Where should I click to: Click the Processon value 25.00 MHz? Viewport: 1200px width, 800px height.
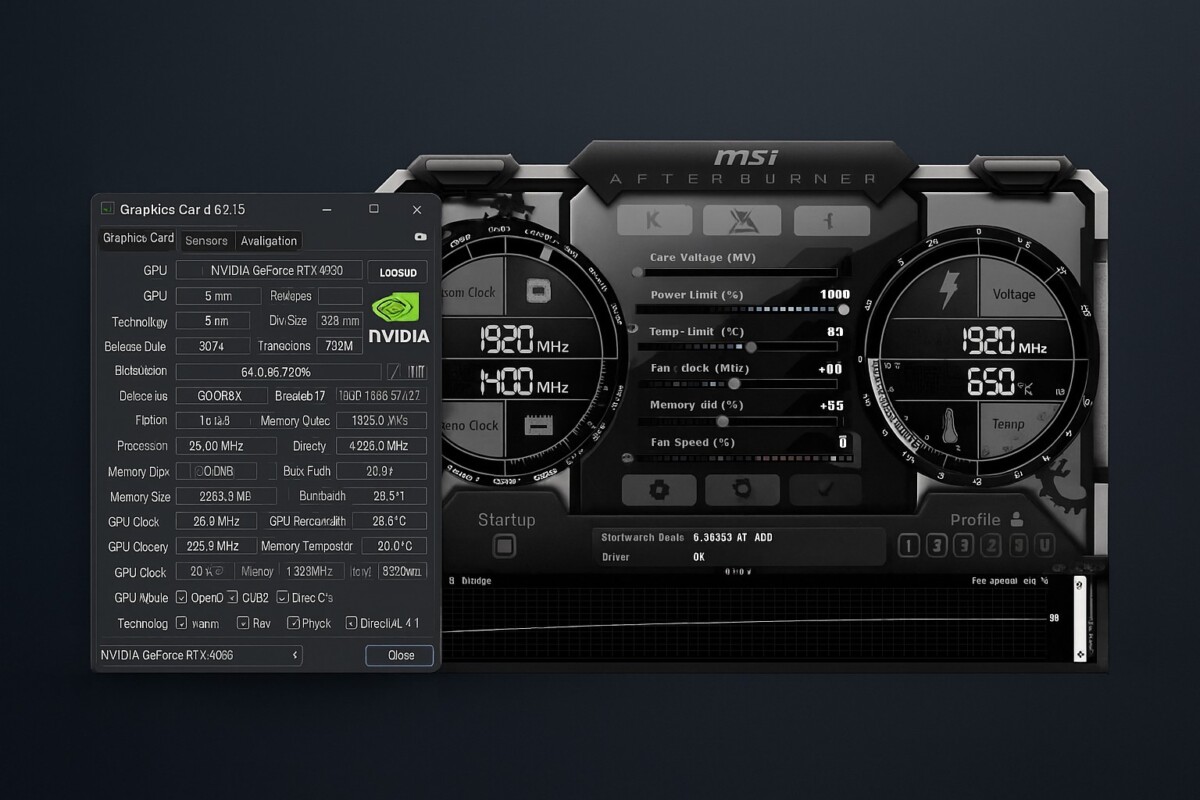pos(226,446)
